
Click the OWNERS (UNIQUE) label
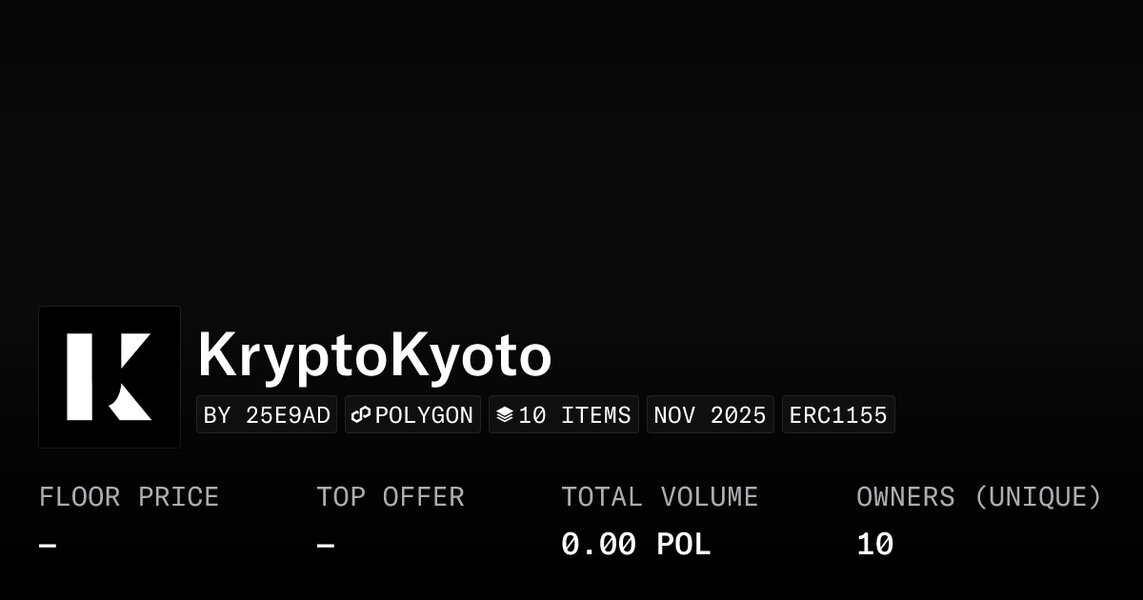[x=979, y=497]
